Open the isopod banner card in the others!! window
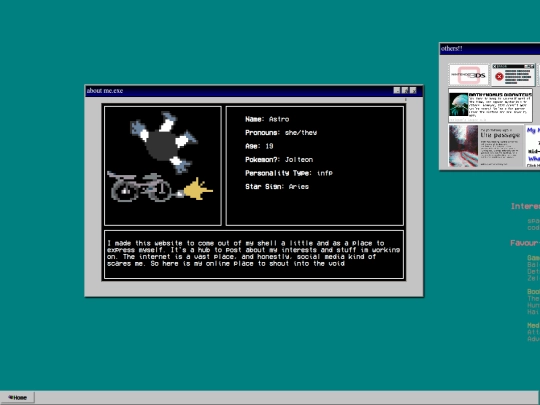The height and width of the screenshot is (405, 540). pyautogui.click(x=490, y=105)
